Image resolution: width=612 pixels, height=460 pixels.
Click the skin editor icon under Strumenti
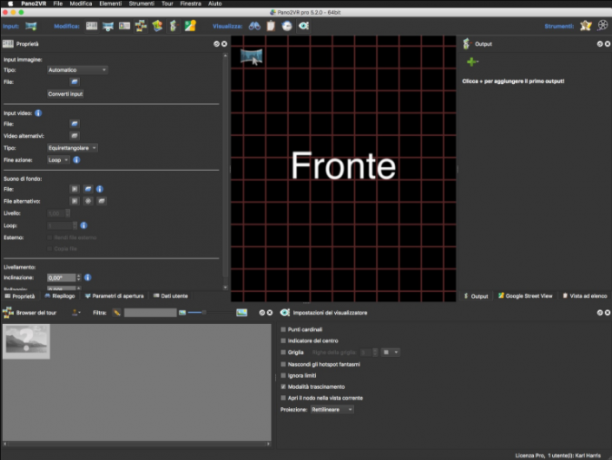(x=585, y=26)
